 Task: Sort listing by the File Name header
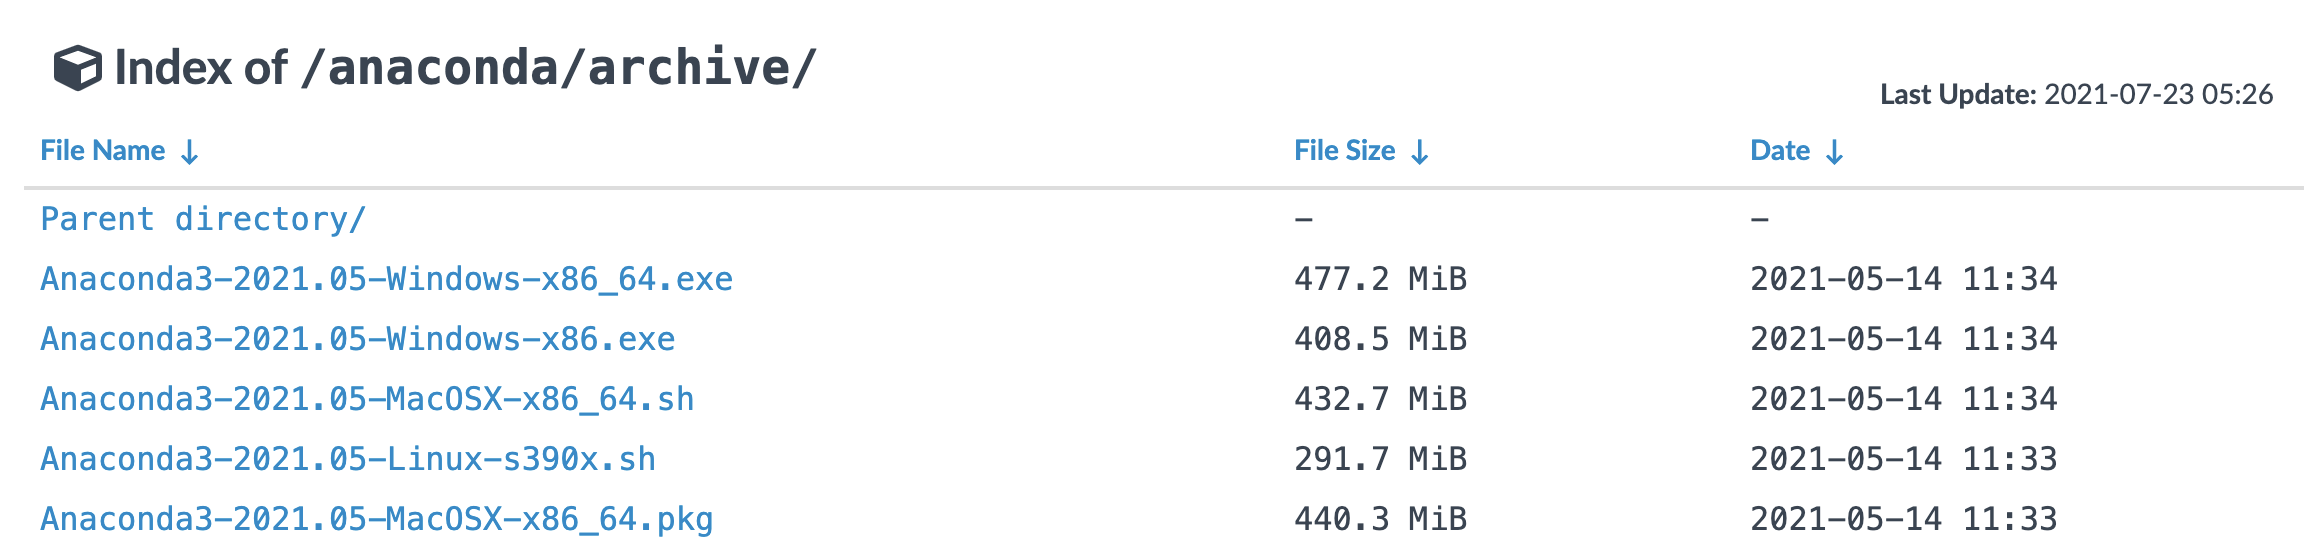tap(103, 151)
